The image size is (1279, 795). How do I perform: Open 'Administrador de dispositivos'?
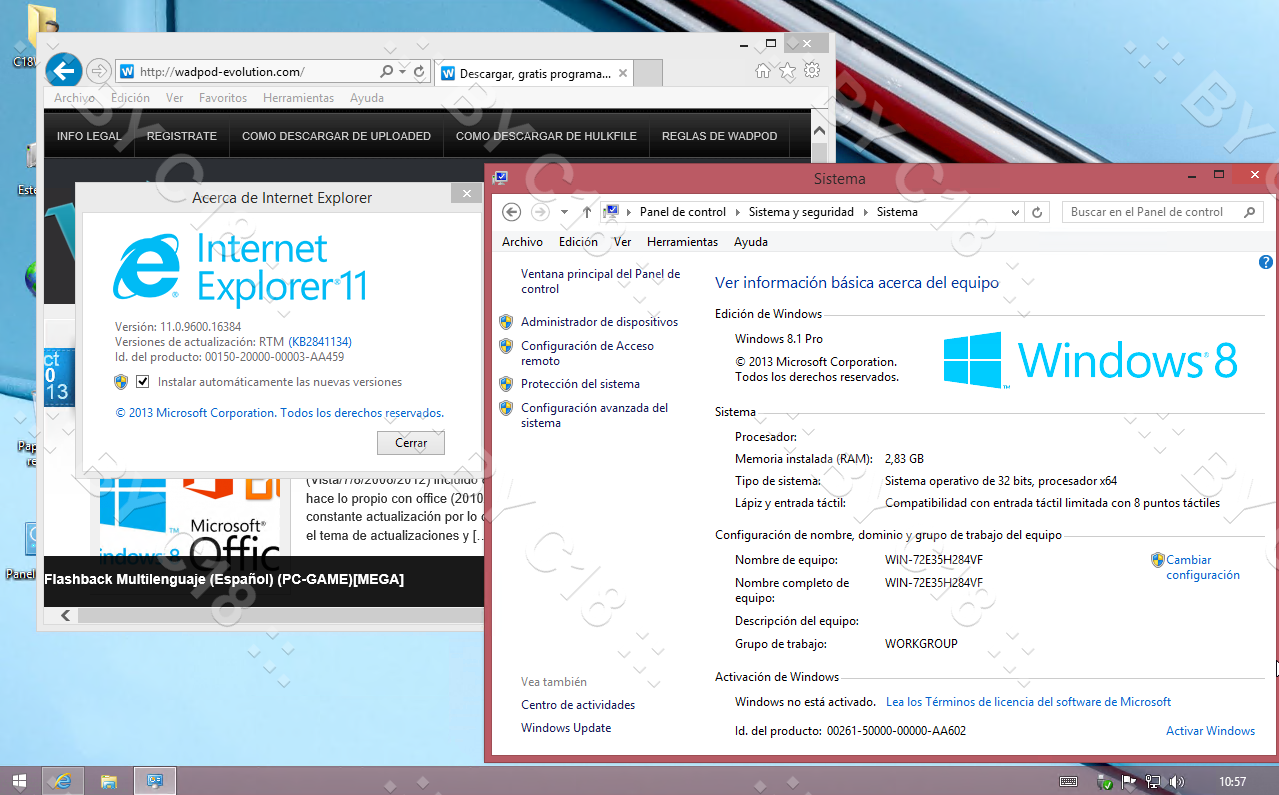(599, 322)
